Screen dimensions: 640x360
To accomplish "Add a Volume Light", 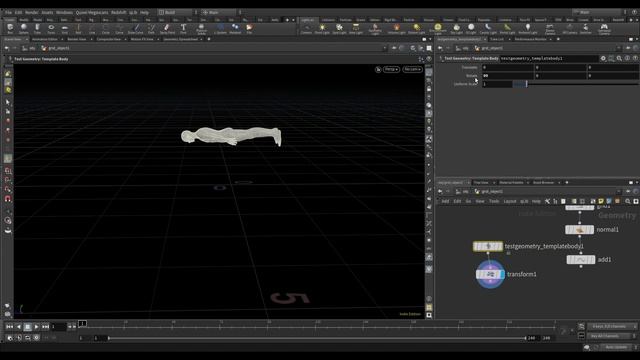I will pyautogui.click(x=396, y=29).
